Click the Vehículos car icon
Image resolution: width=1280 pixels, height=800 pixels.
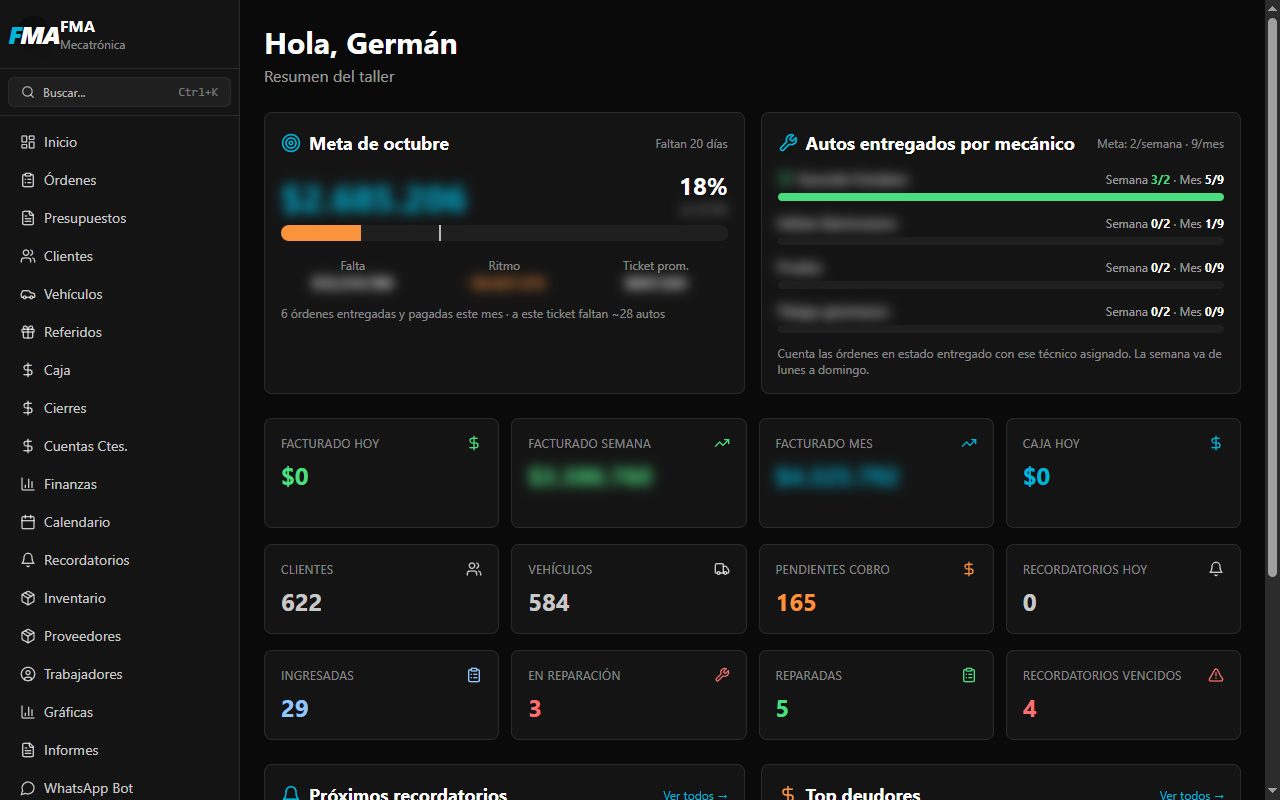point(28,294)
